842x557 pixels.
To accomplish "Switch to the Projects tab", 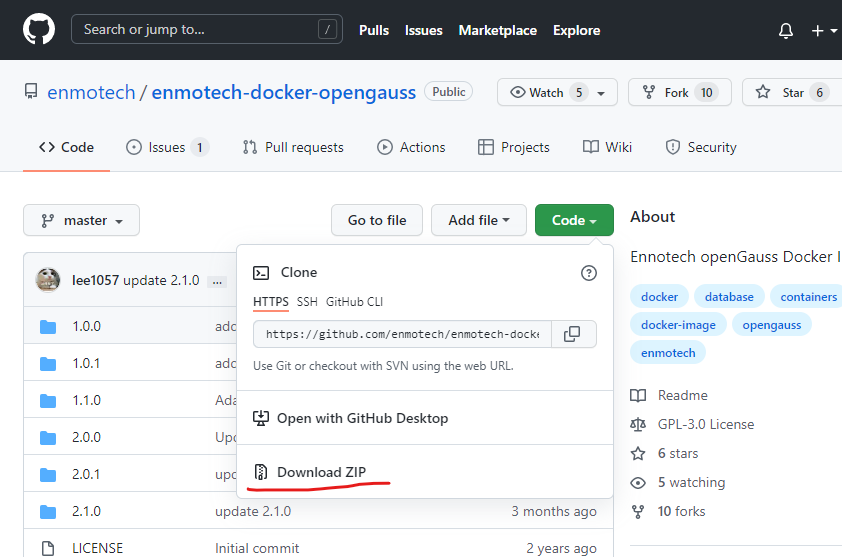I will [514, 147].
